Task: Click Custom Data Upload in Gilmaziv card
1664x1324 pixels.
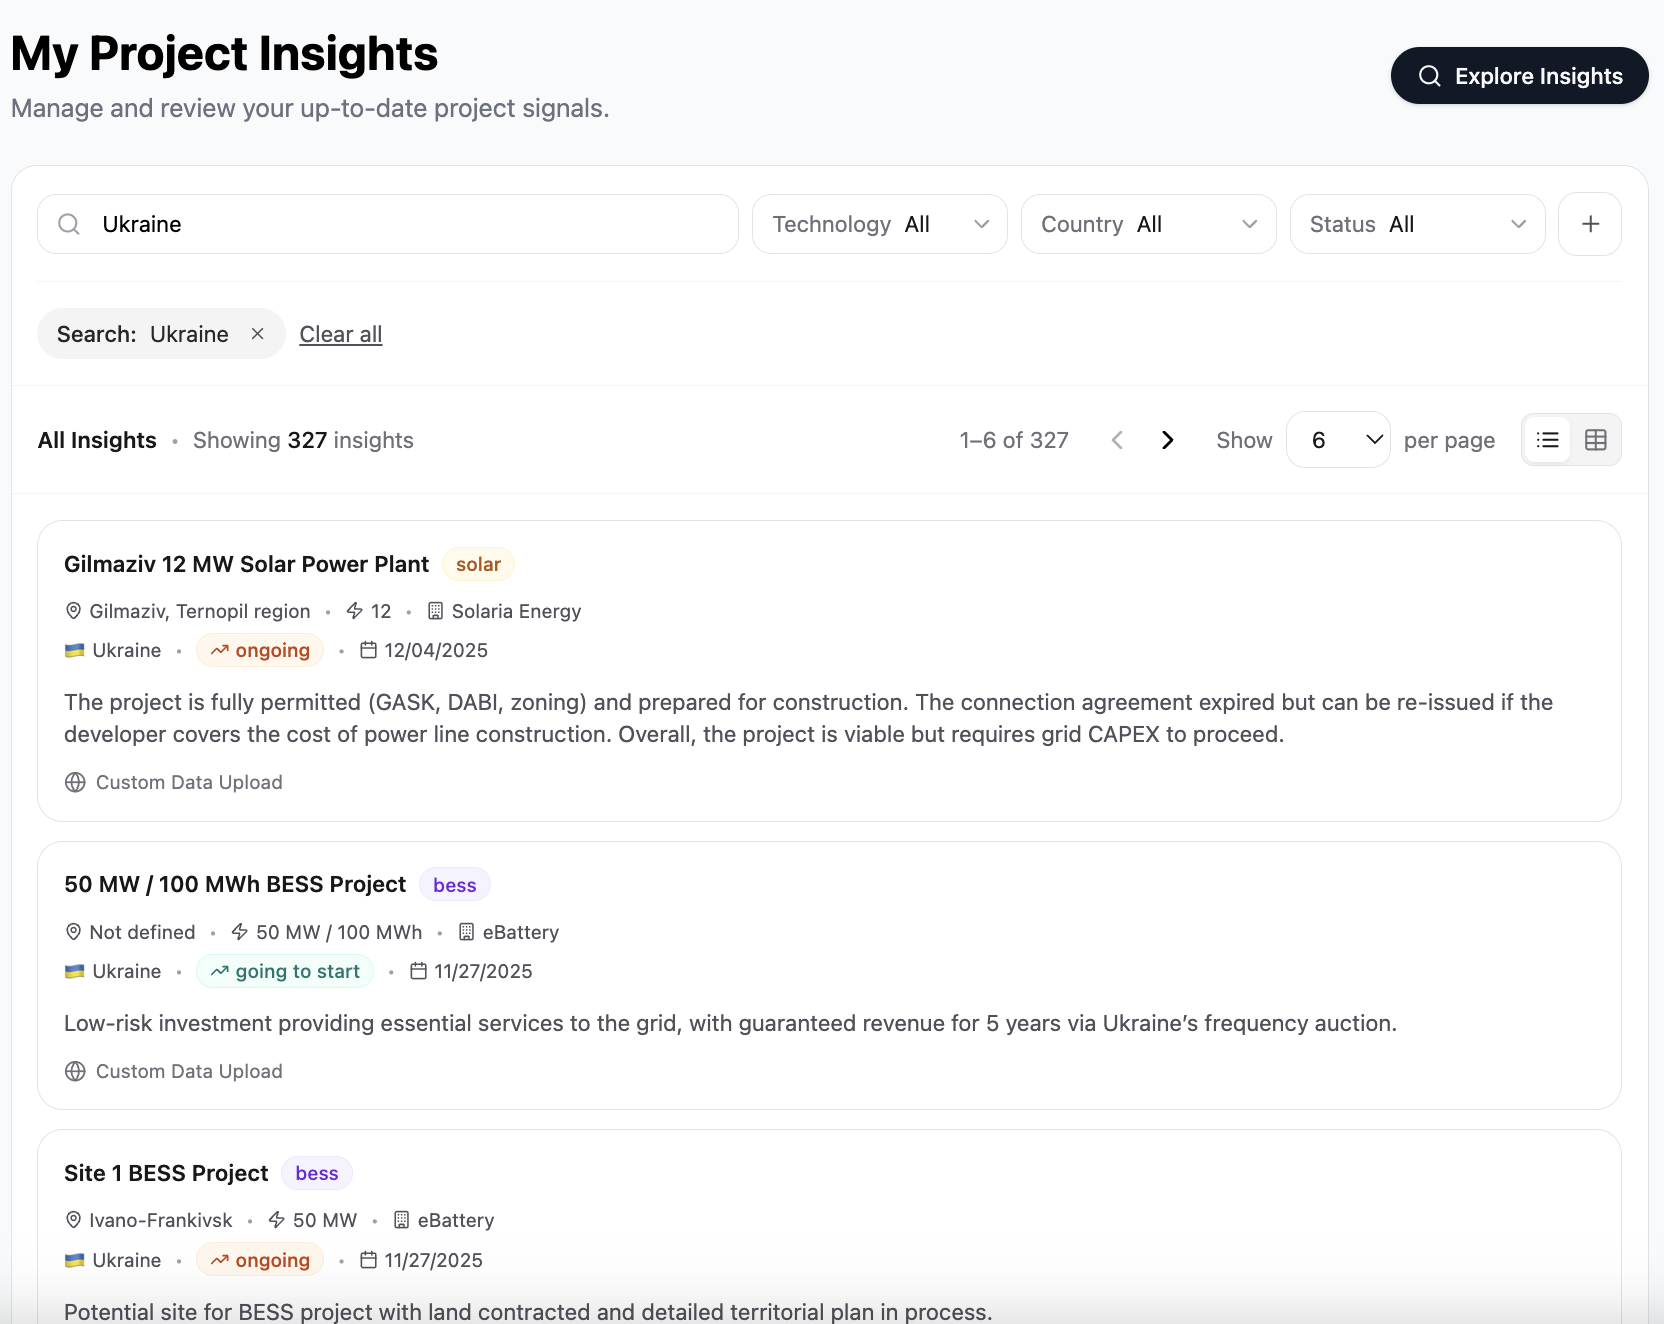Action: (189, 782)
